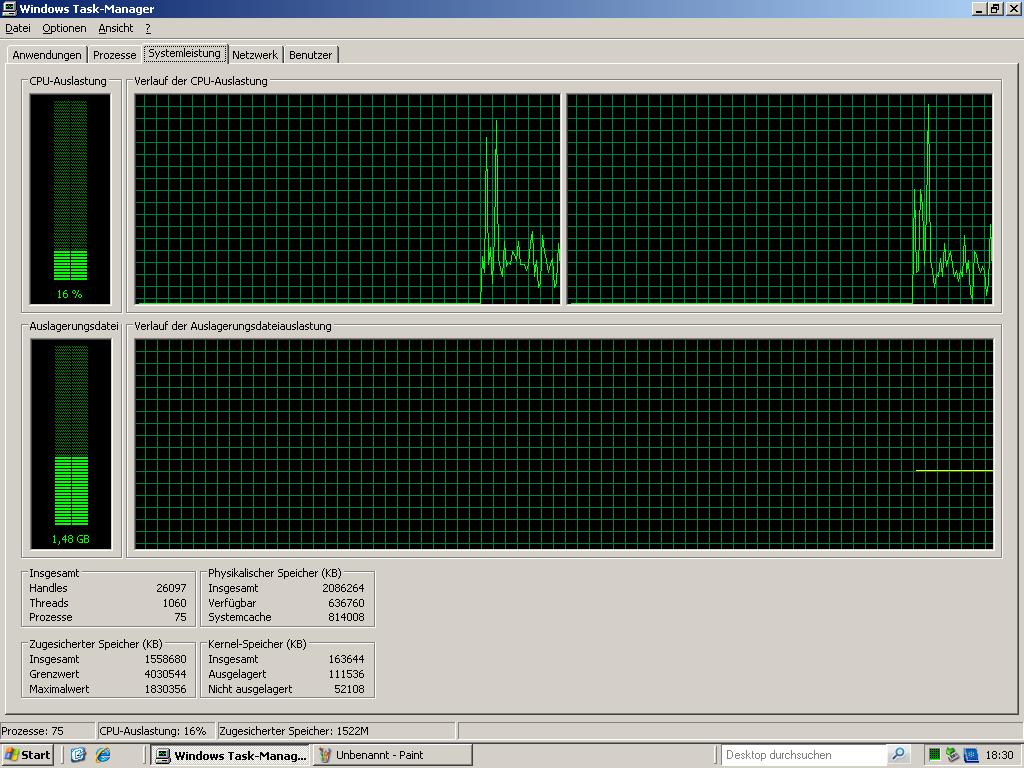The image size is (1024, 768).
Task: Activate Windows Task-Manager taskbar button
Action: (x=231, y=756)
